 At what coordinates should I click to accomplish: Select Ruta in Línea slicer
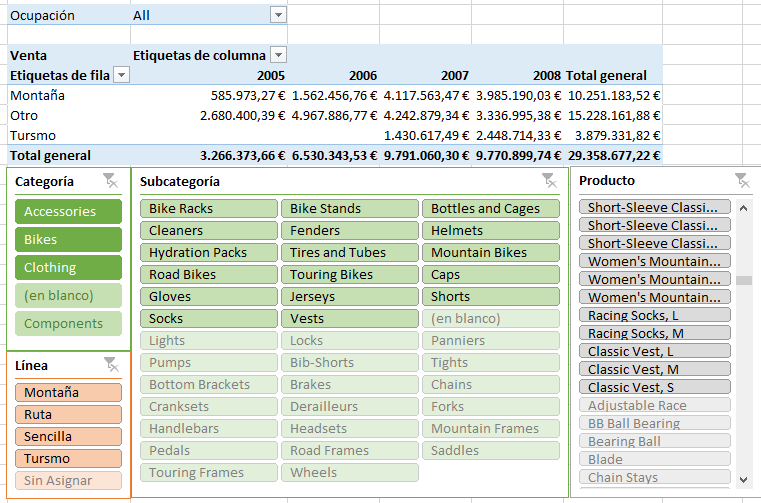coord(68,414)
